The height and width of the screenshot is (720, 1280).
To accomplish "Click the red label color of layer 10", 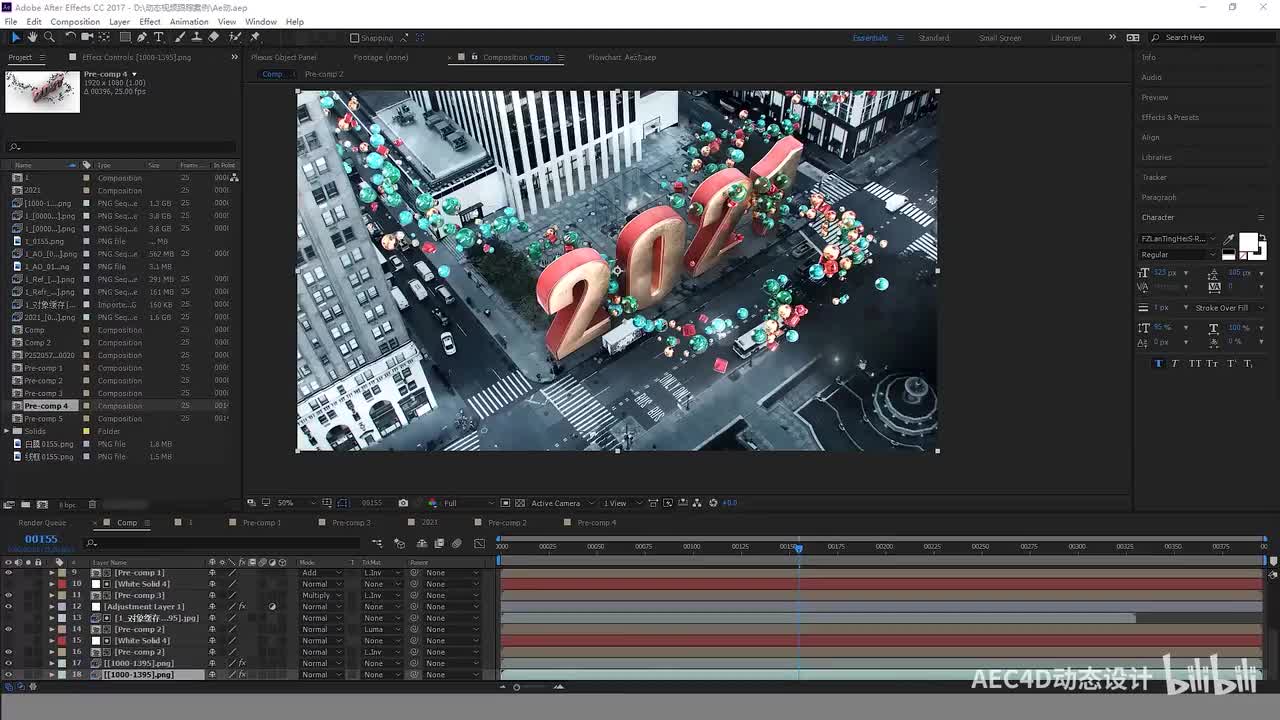I will tap(61, 584).
